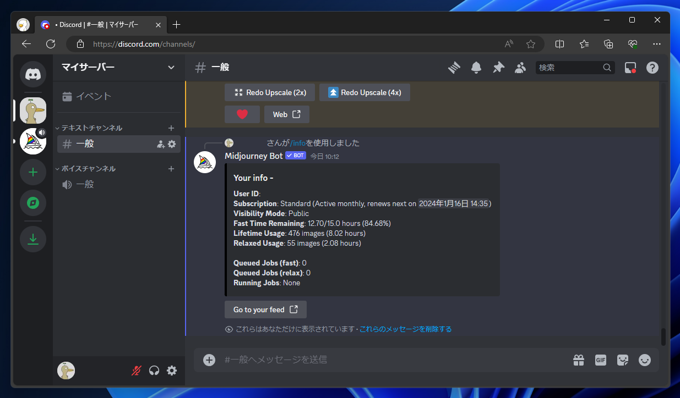Select the duck avatar server icon
Image resolution: width=680 pixels, height=398 pixels.
click(33, 111)
